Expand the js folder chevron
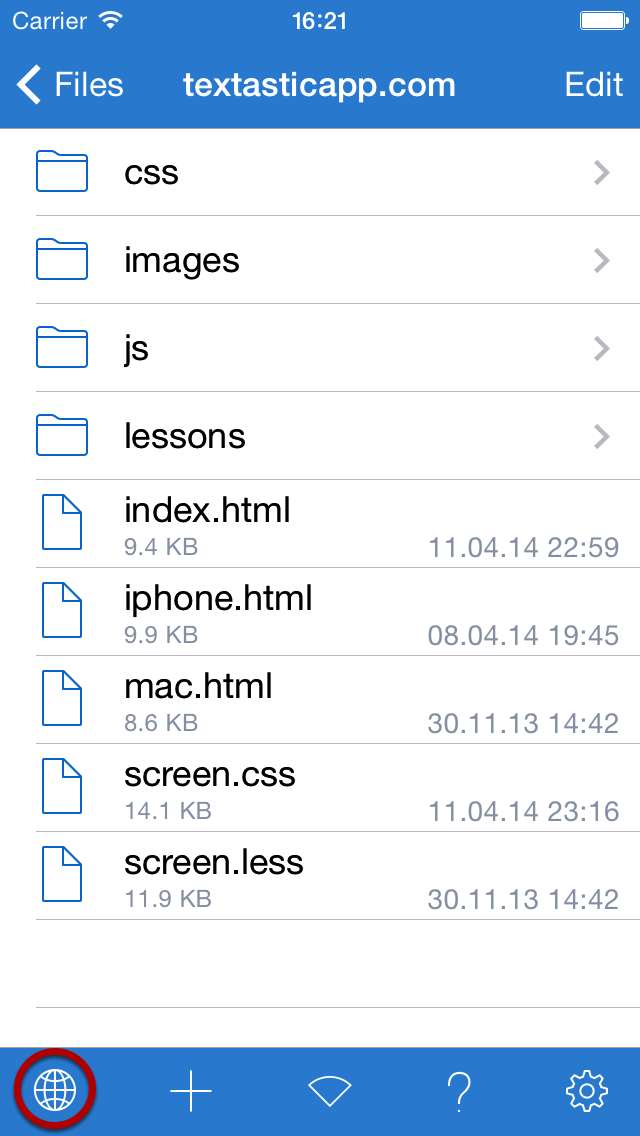The image size is (640, 1136). 602,348
